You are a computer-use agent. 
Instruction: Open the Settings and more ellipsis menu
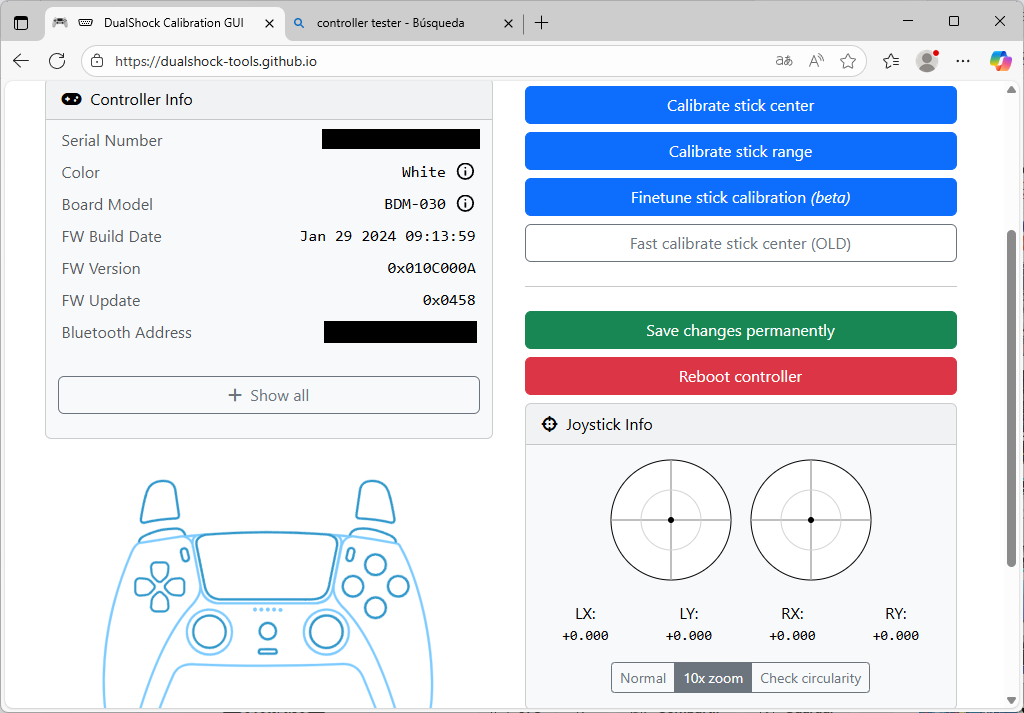pos(963,61)
